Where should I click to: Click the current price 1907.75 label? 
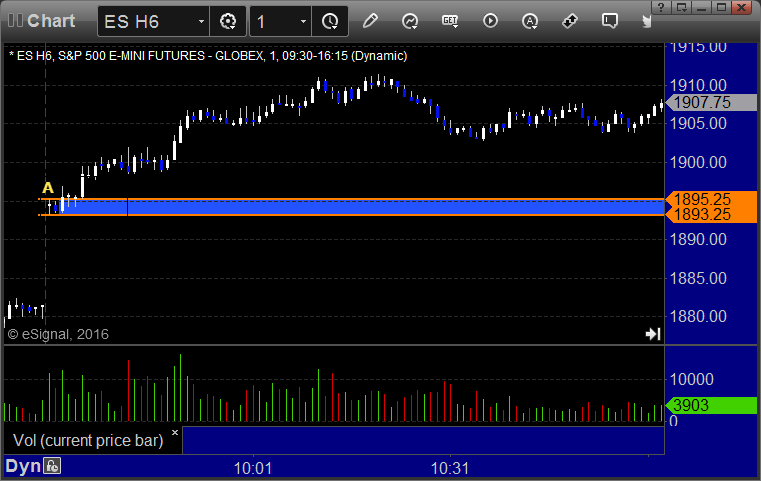coord(711,102)
